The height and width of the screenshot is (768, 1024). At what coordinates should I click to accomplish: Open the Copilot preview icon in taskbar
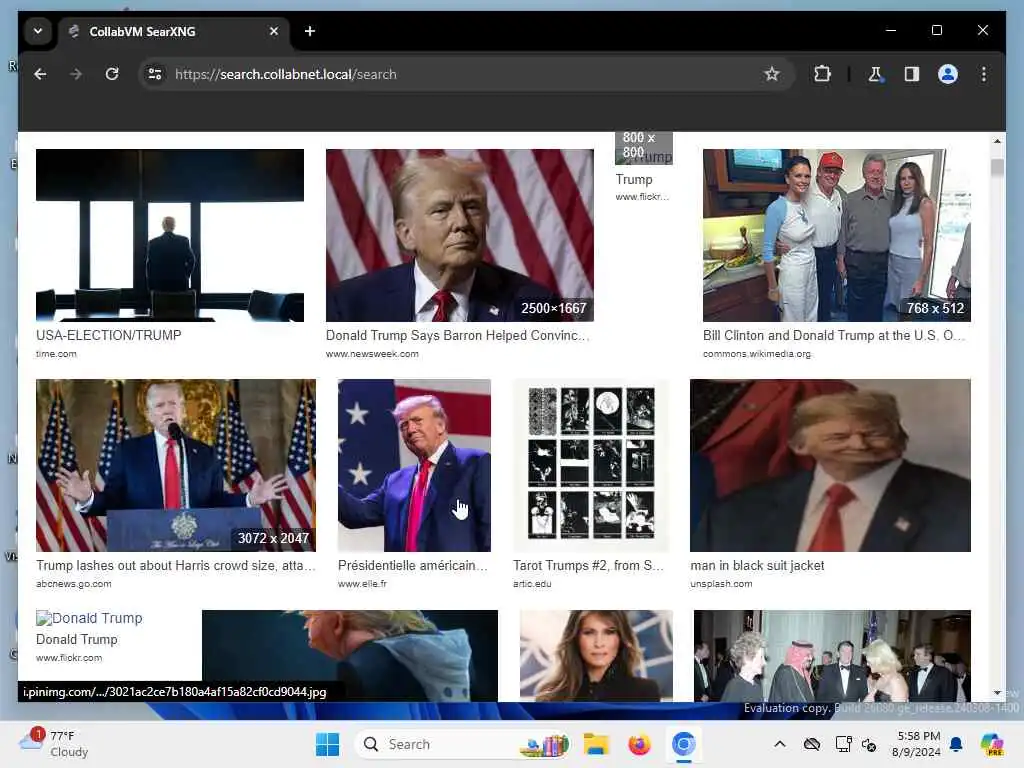click(x=992, y=744)
